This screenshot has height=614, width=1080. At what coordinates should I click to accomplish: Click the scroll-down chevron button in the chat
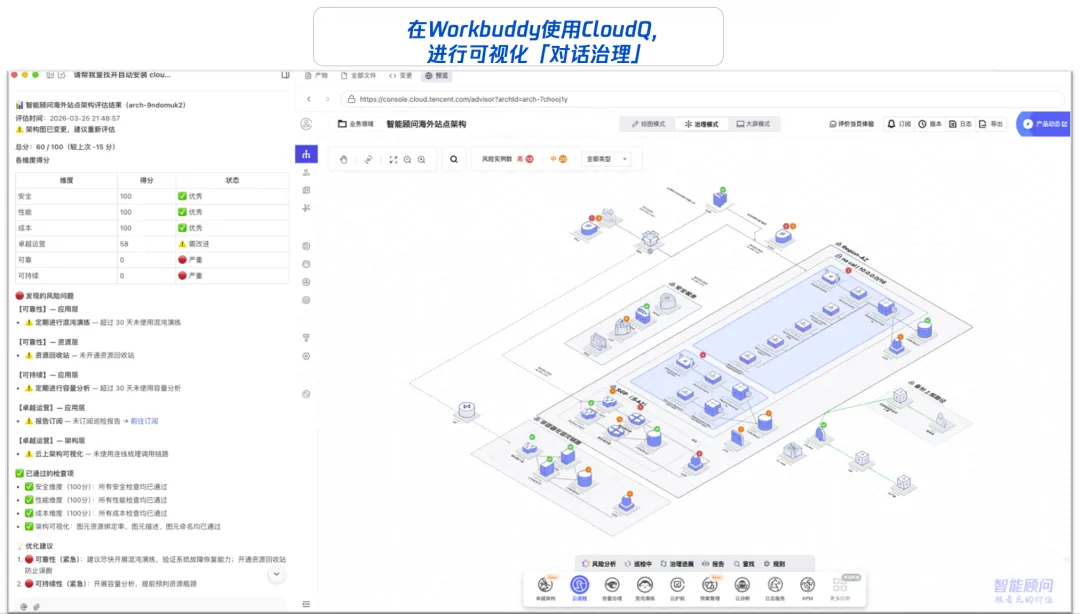pyautogui.click(x=276, y=574)
